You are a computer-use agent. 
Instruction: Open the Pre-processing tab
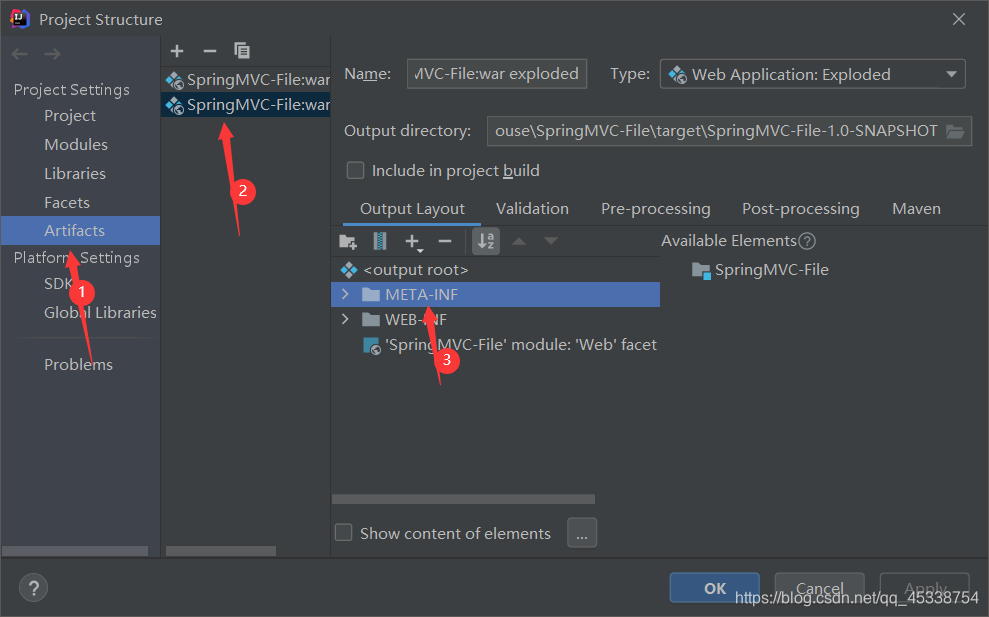point(655,209)
